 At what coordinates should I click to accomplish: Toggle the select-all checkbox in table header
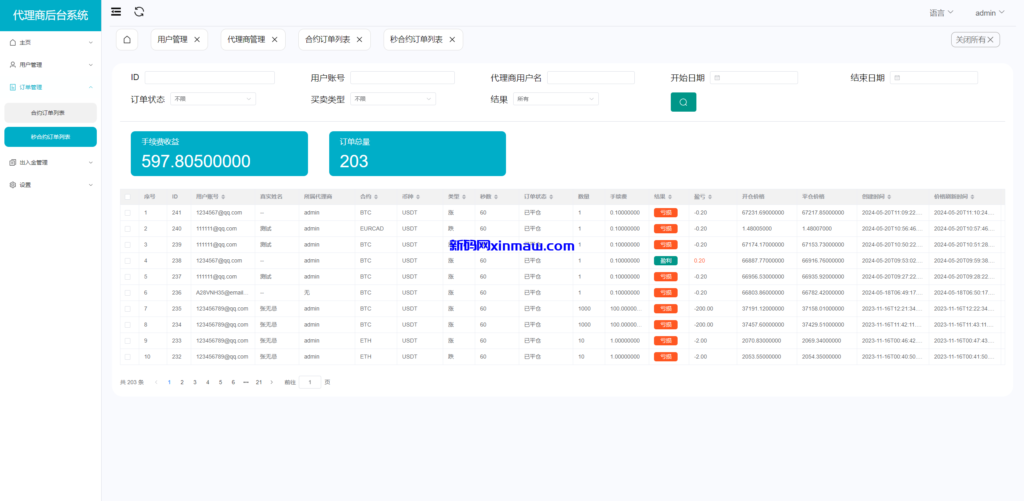(127, 197)
